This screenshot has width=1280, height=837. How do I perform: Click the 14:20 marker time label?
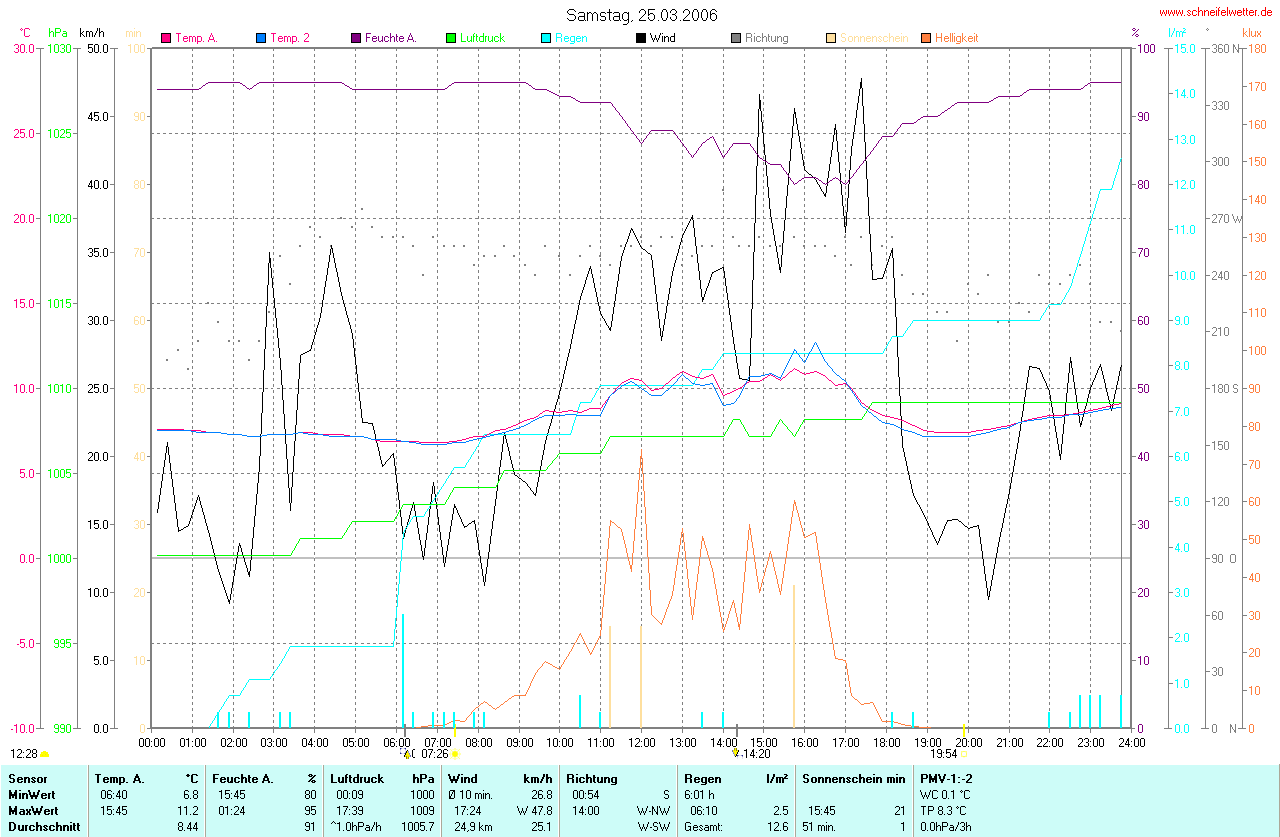pos(756,754)
